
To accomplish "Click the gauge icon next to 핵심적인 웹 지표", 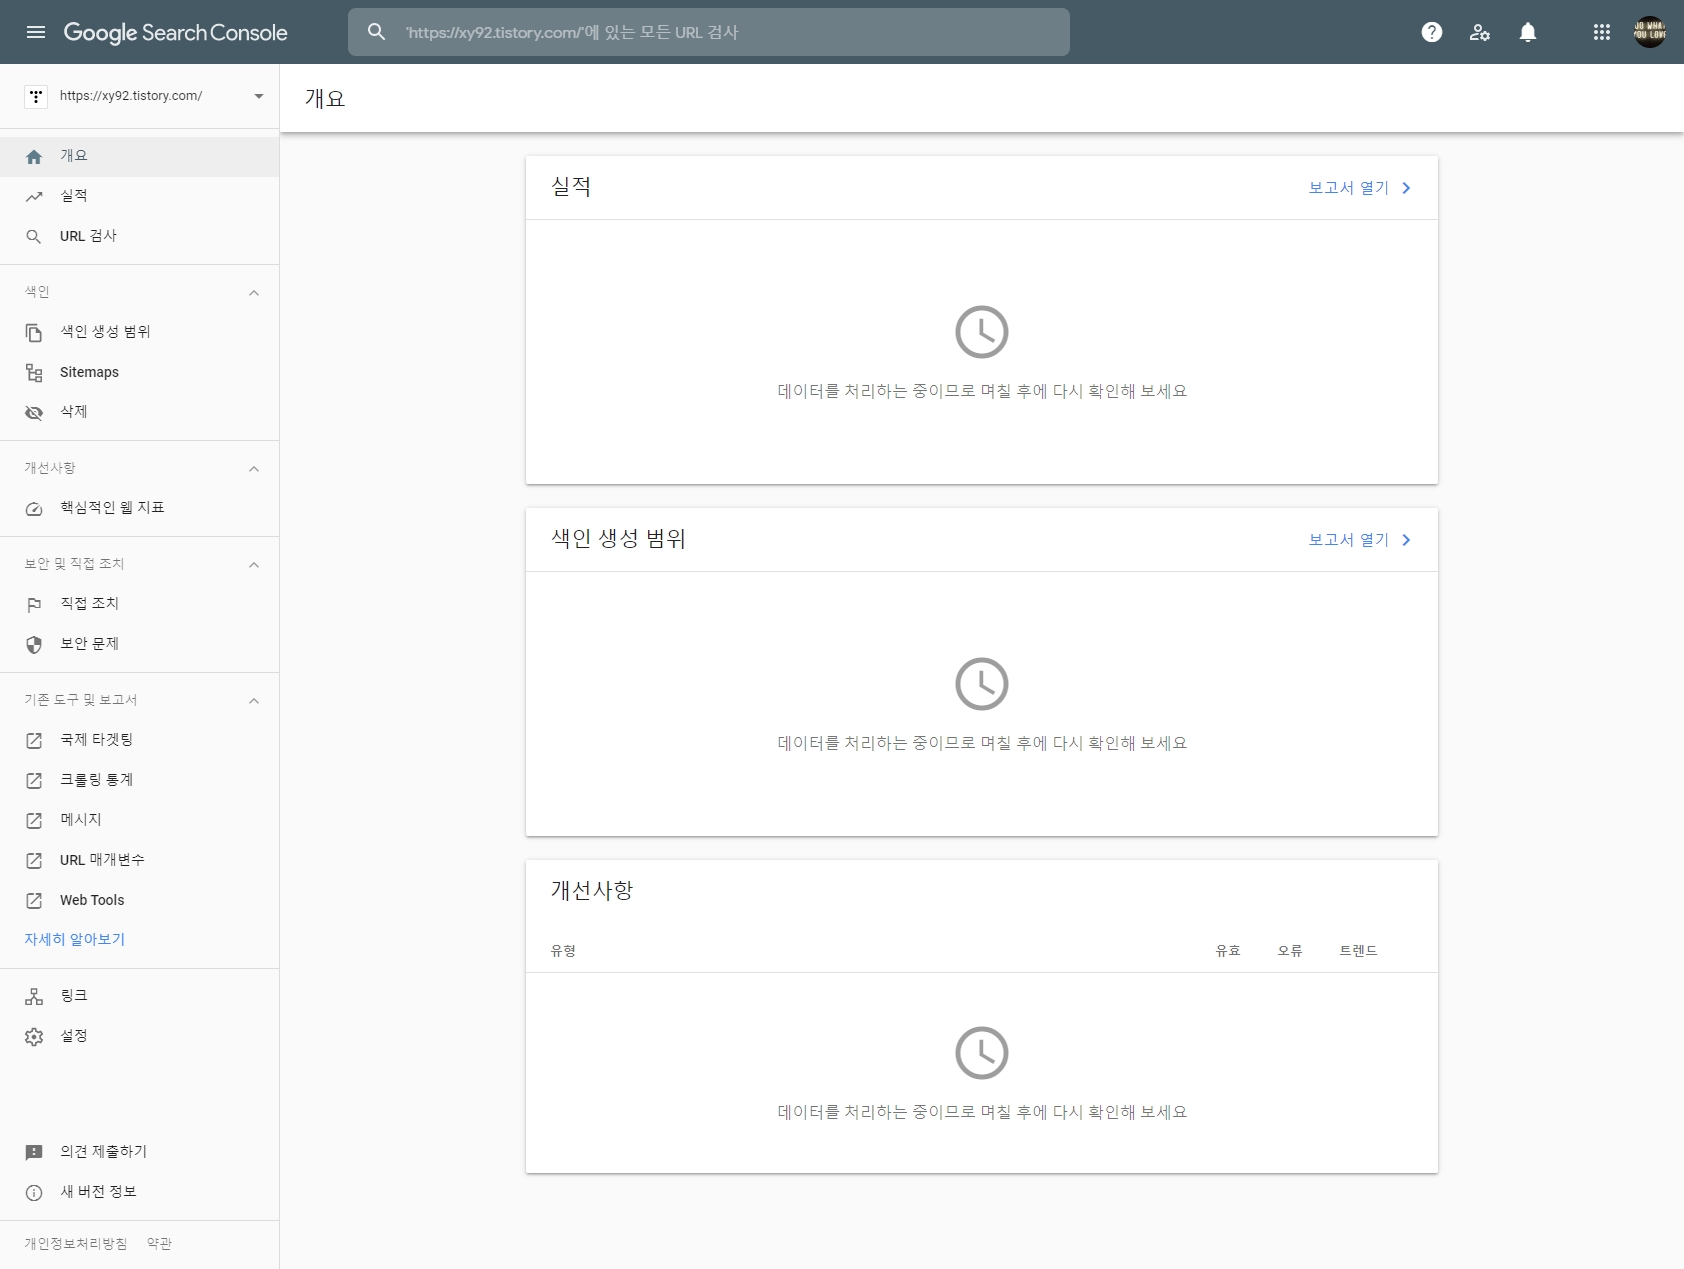I will 34,509.
